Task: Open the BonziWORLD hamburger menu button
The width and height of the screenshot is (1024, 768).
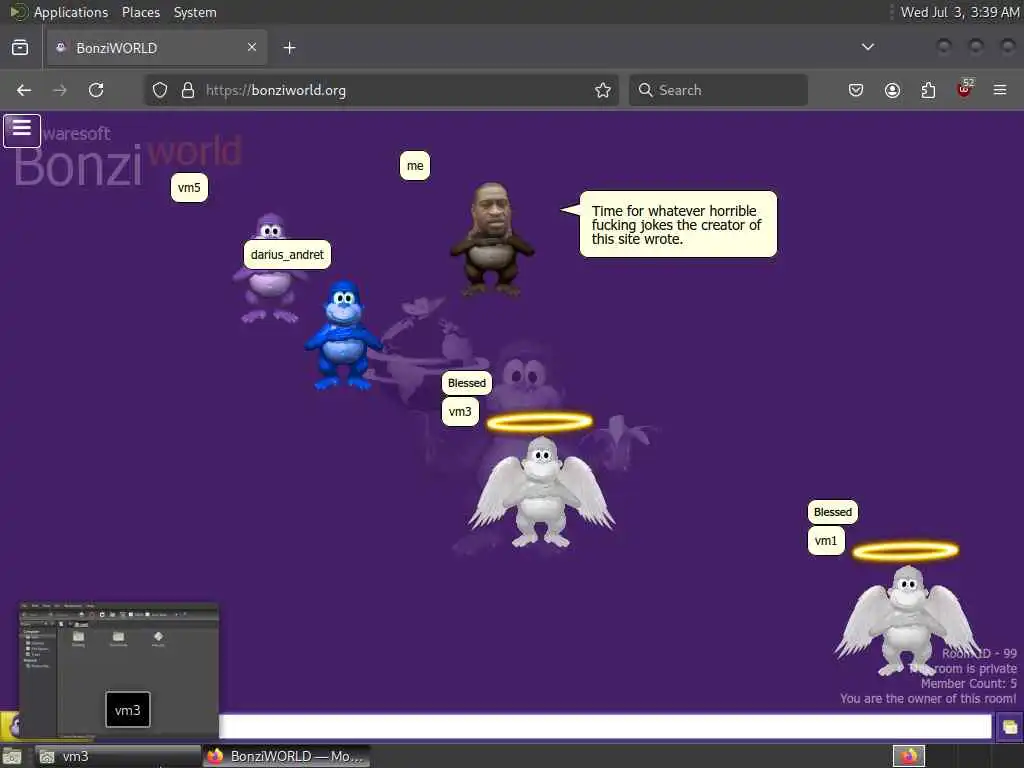Action: 22,131
